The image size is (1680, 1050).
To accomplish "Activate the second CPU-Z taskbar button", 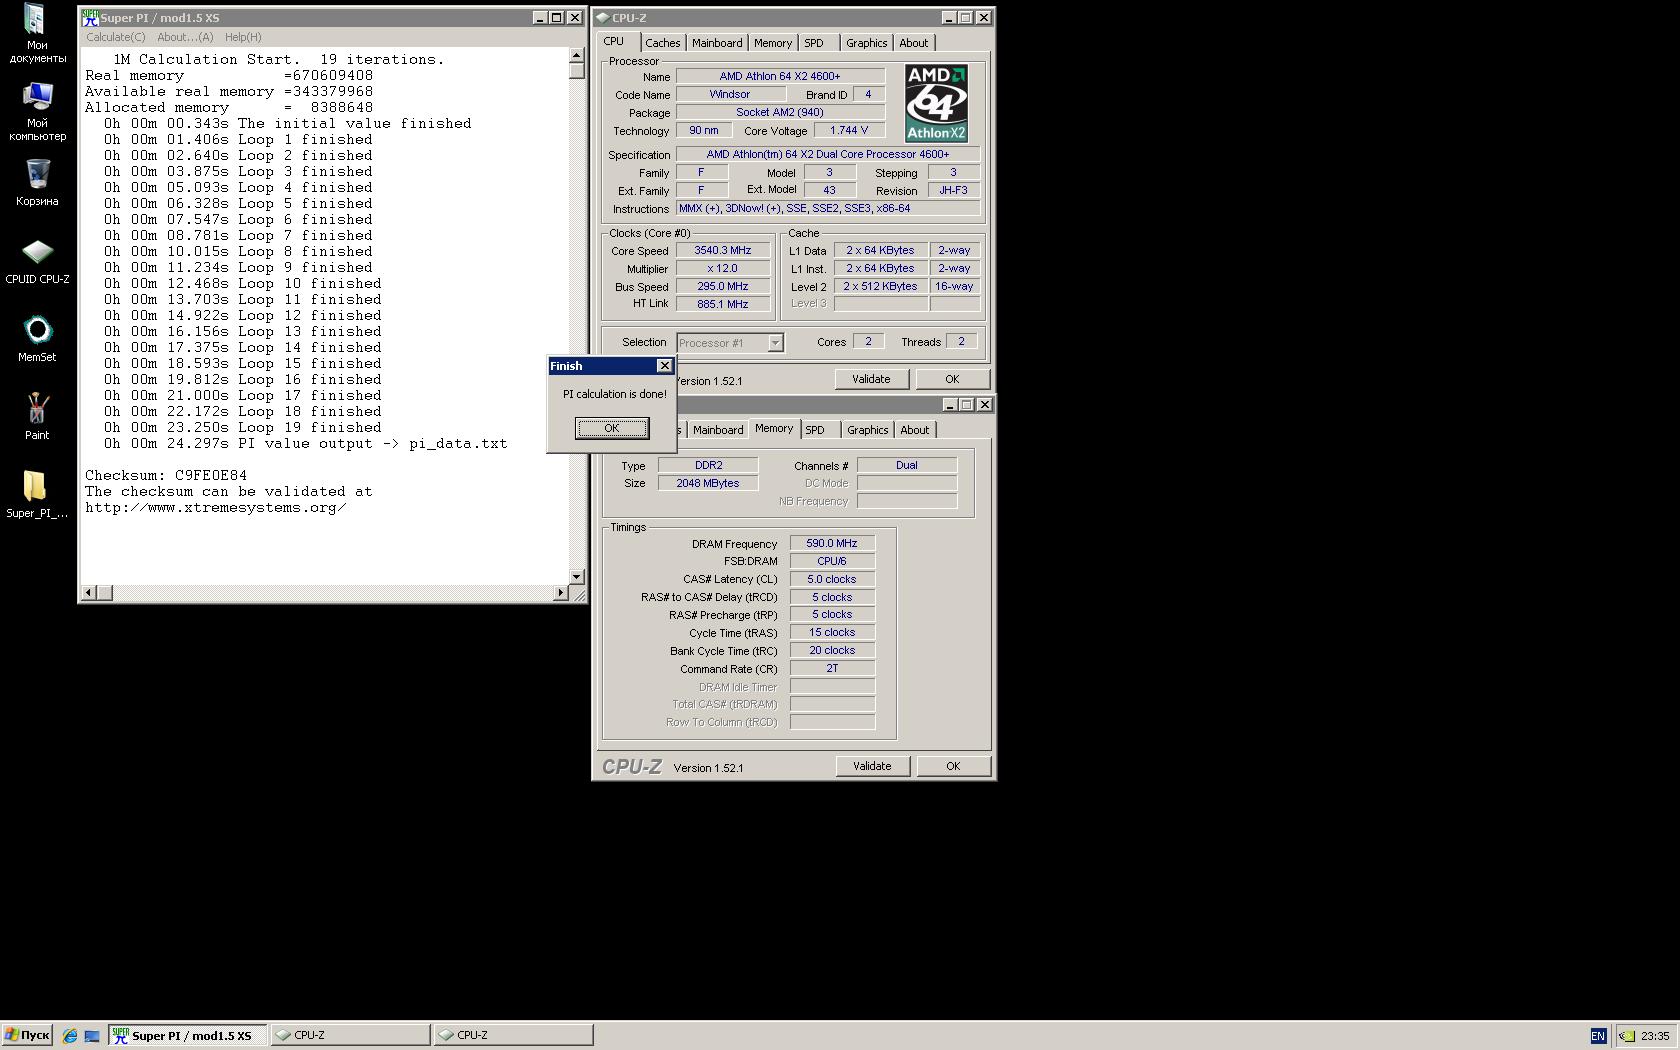I will pos(513,1035).
